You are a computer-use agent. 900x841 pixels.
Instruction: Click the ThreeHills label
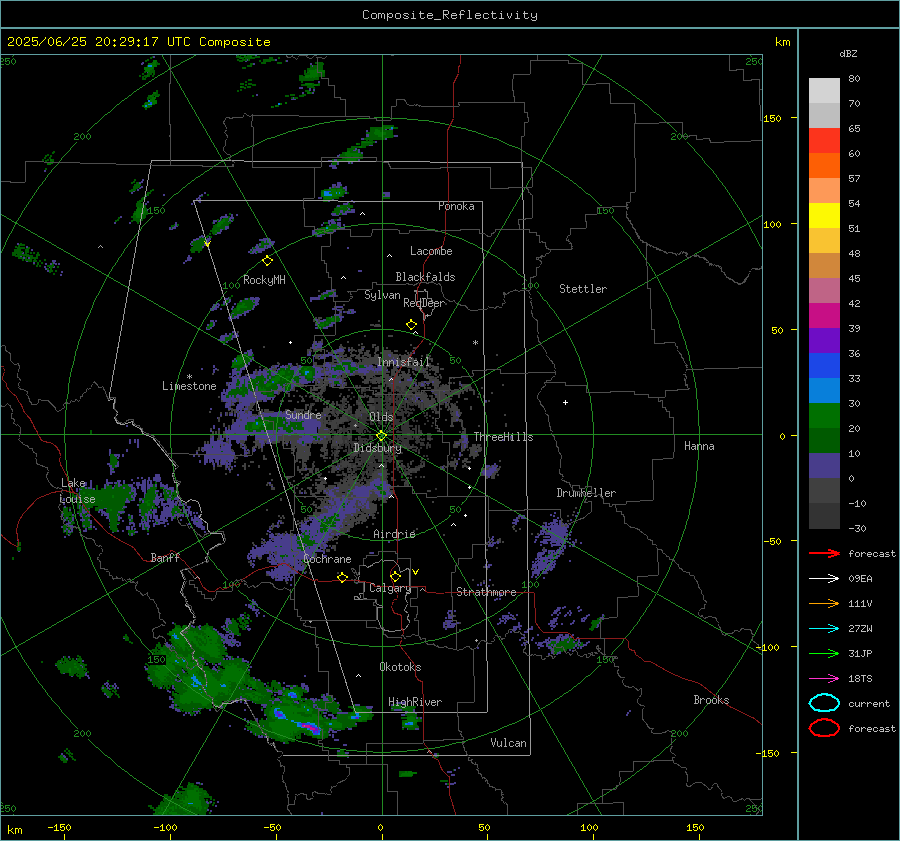503,437
